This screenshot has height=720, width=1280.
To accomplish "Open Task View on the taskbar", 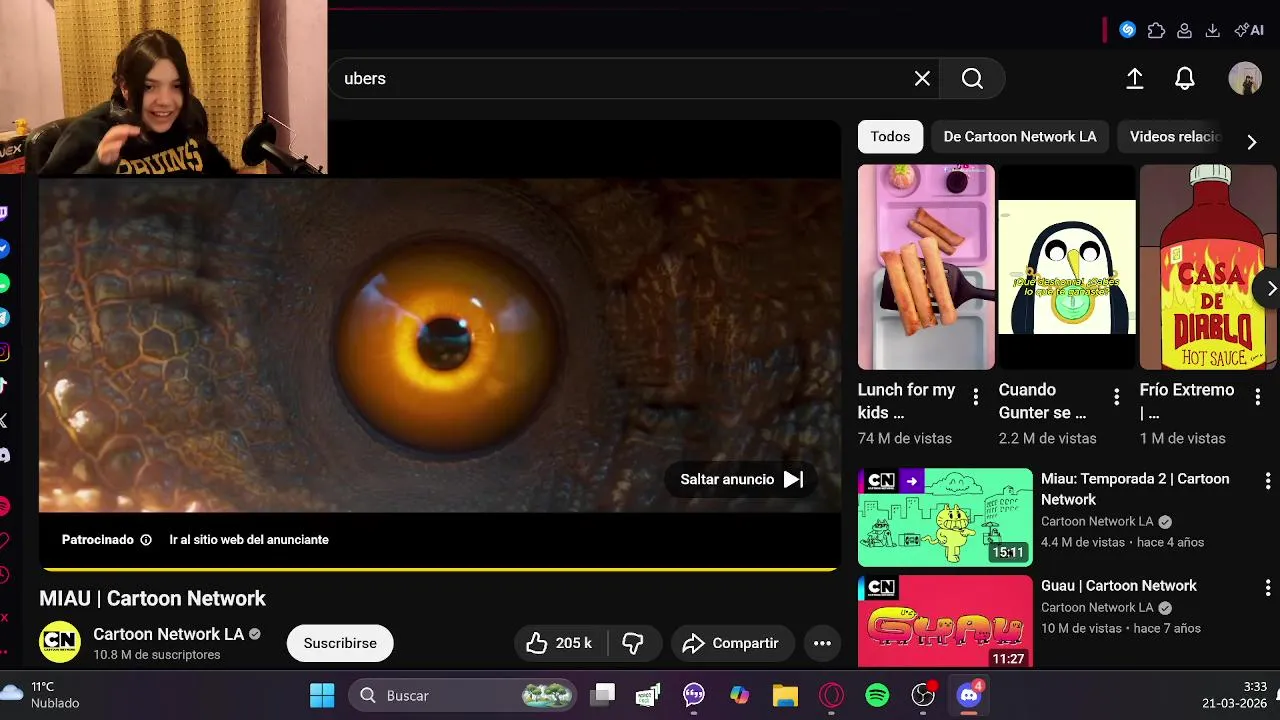I will 602,695.
